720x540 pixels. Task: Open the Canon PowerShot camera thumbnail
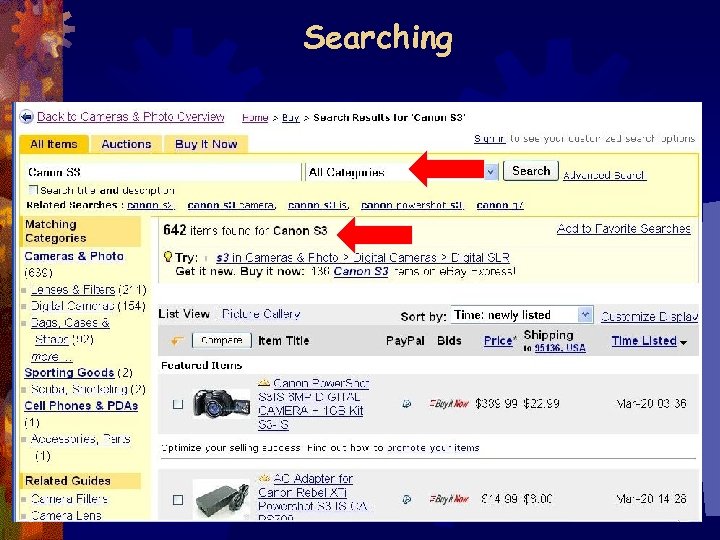(221, 404)
